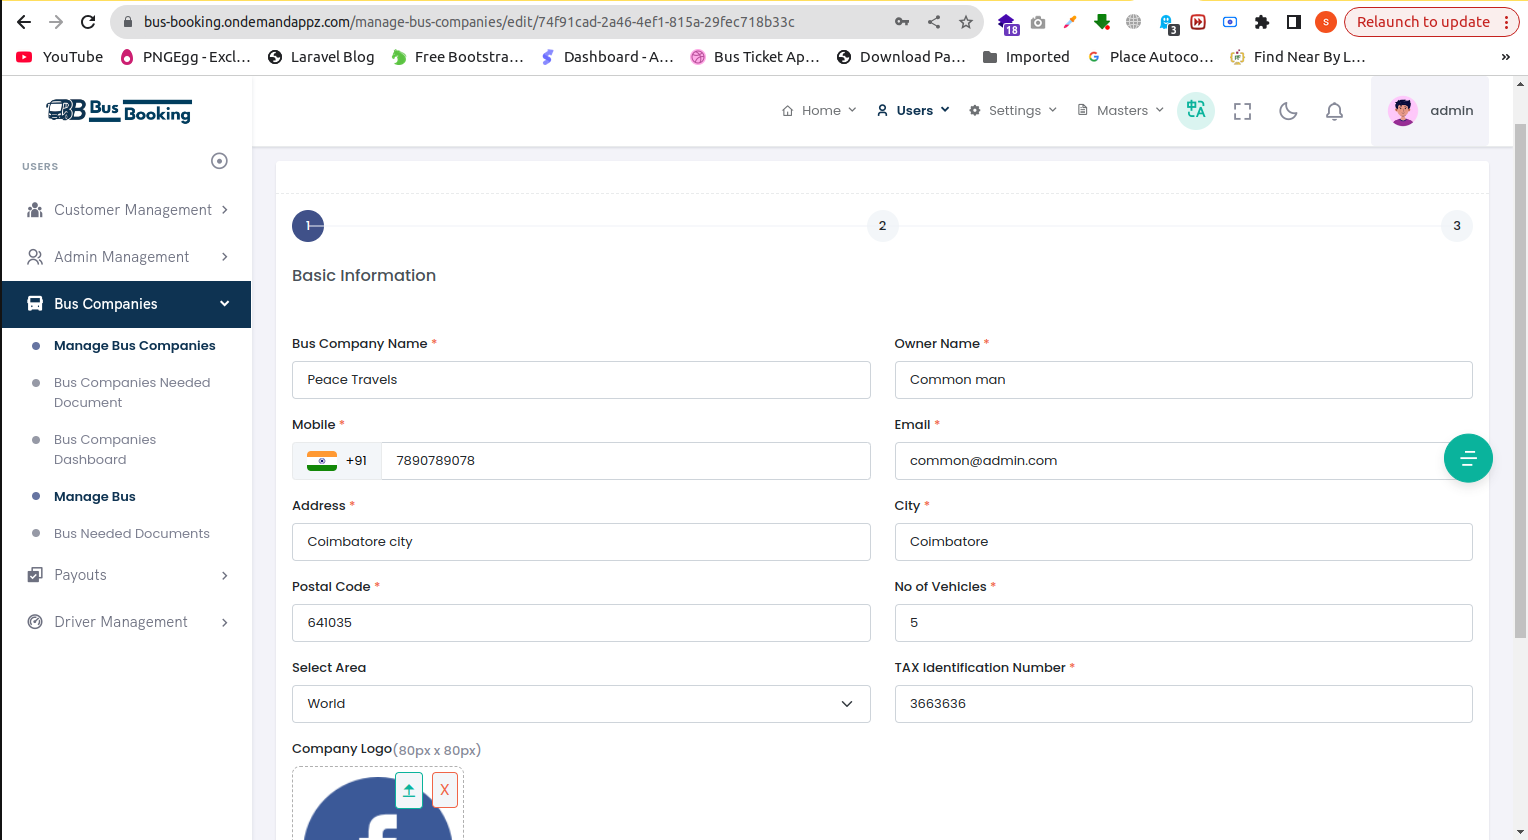Click the admin avatar picture
The height and width of the screenshot is (840, 1528).
1403,111
